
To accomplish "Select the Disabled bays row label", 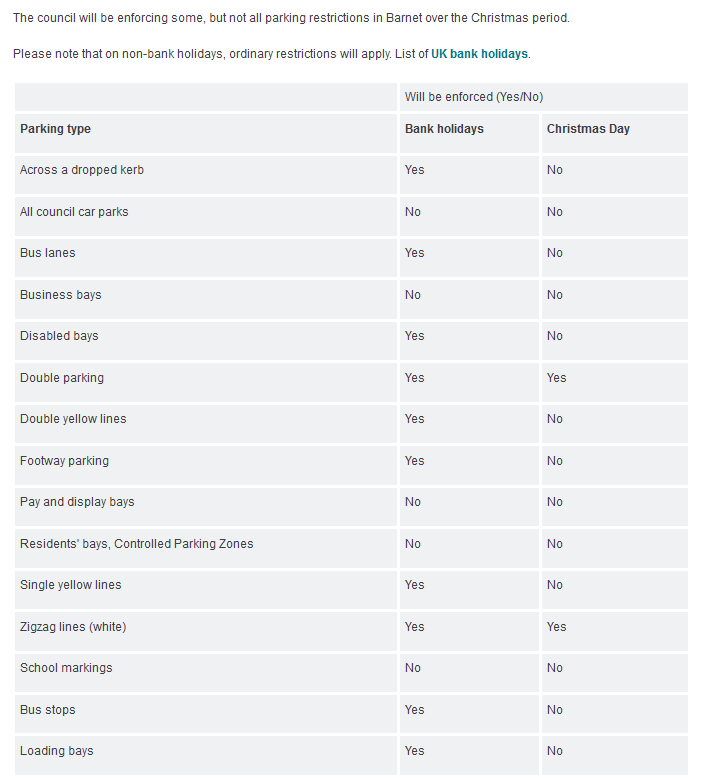I will click(59, 336).
